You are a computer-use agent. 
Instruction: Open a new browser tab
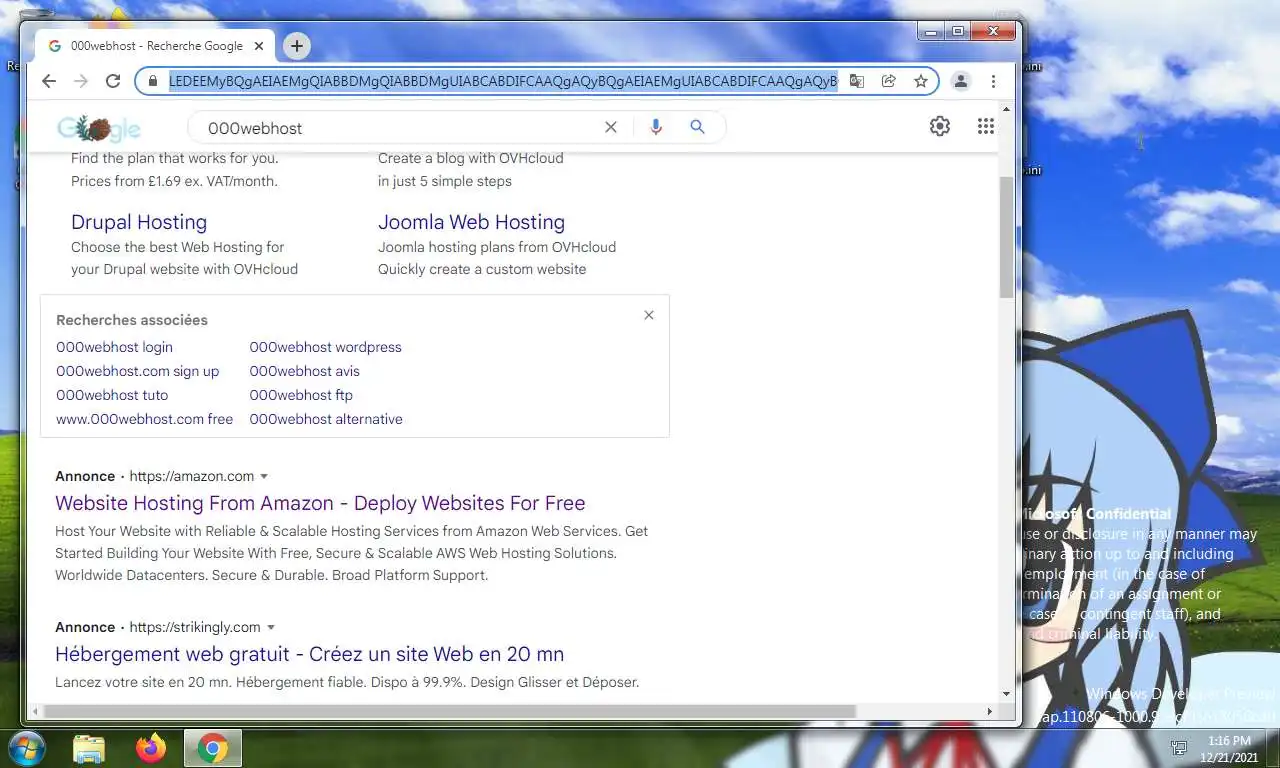coord(296,46)
